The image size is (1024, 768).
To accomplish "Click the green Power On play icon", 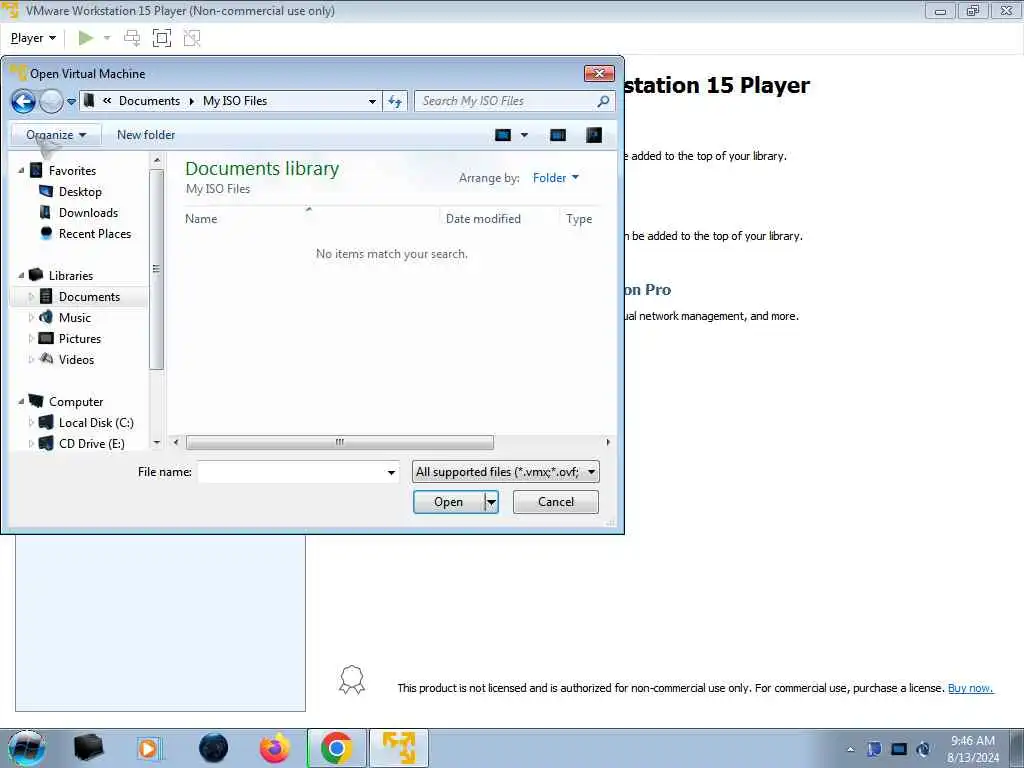I will [86, 38].
